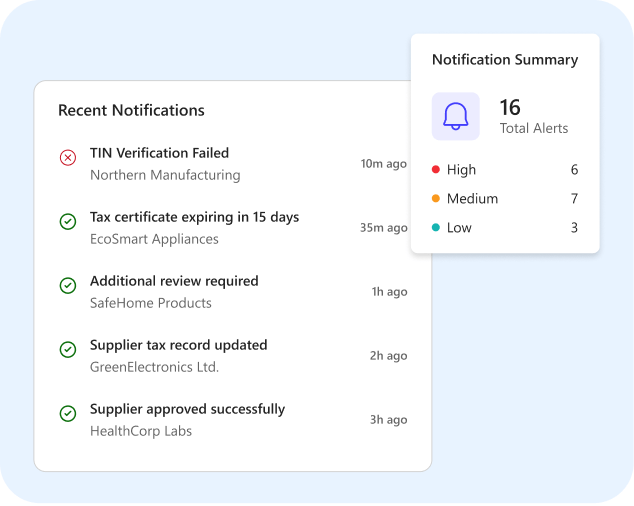The height and width of the screenshot is (506, 634).
Task: Click the Low alert count 3
Action: click(574, 228)
